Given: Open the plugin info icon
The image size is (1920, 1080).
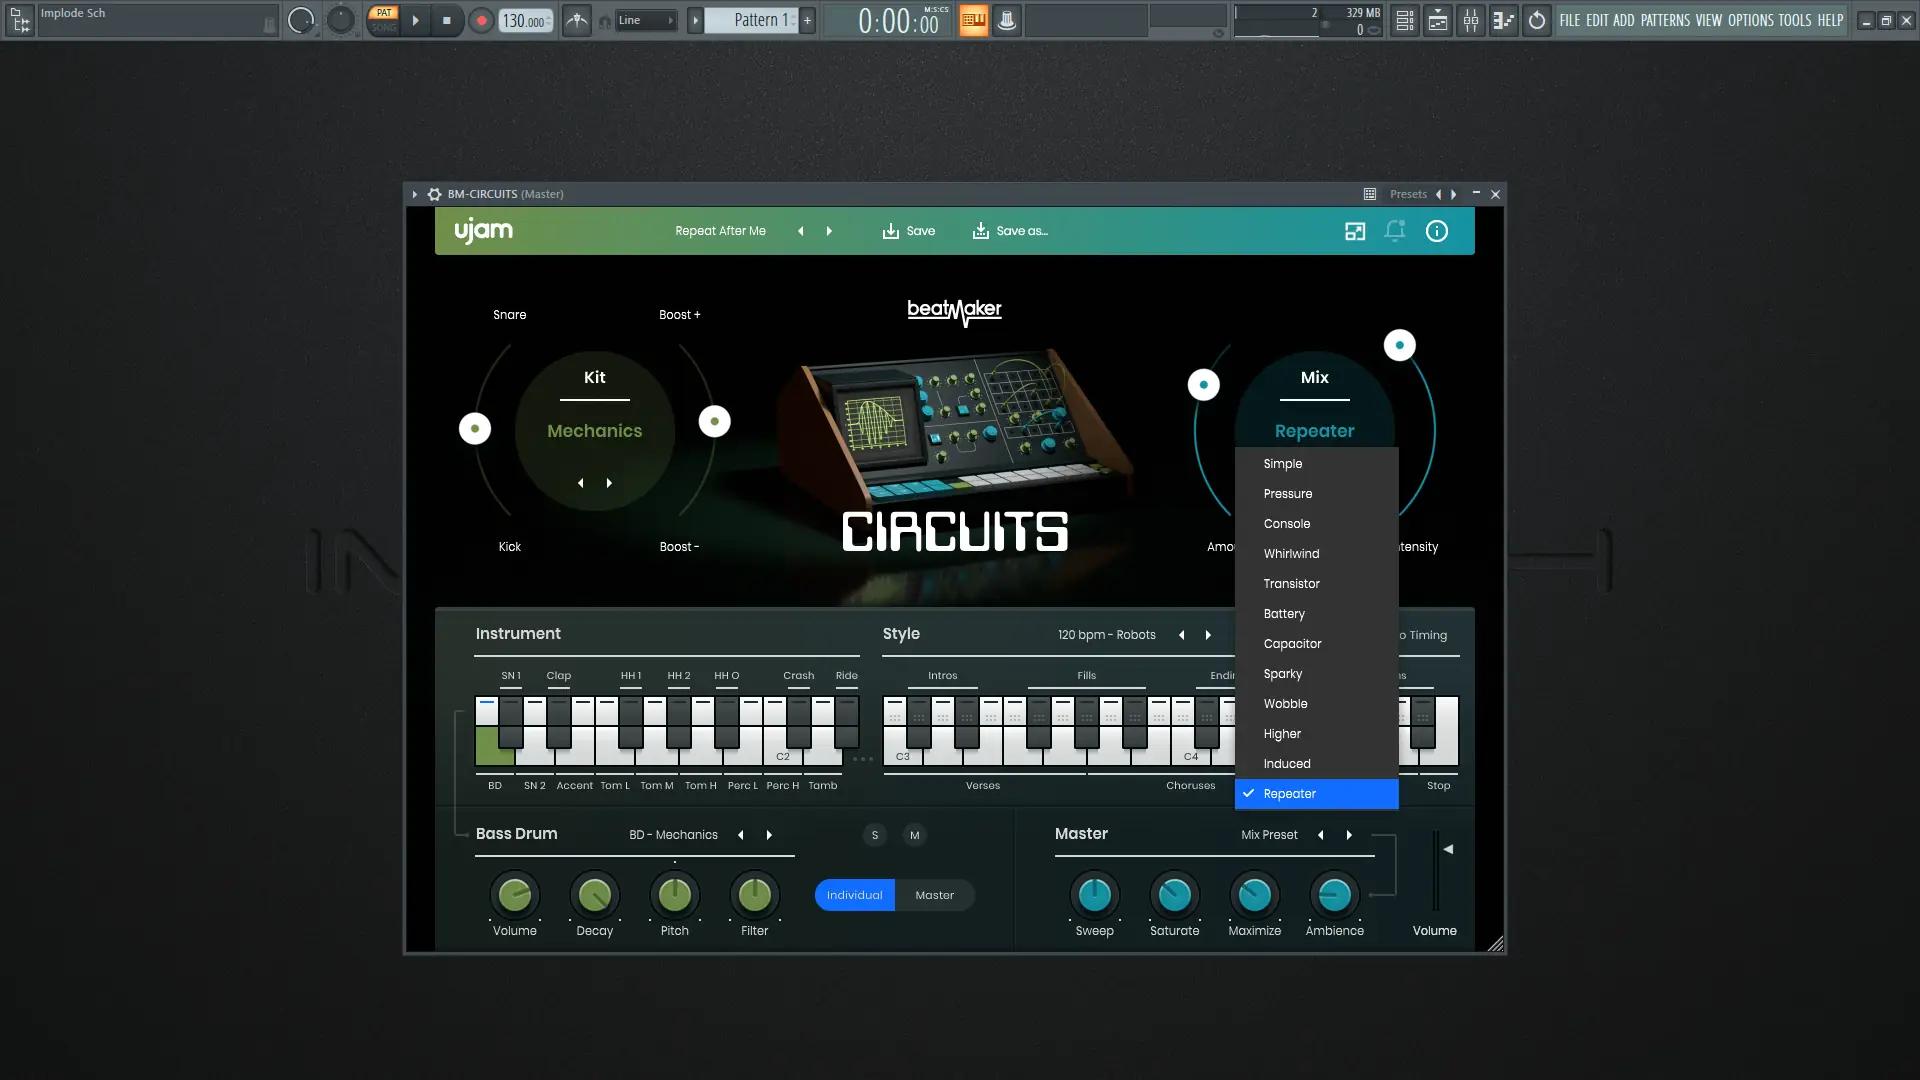Looking at the screenshot, I should pyautogui.click(x=1436, y=231).
